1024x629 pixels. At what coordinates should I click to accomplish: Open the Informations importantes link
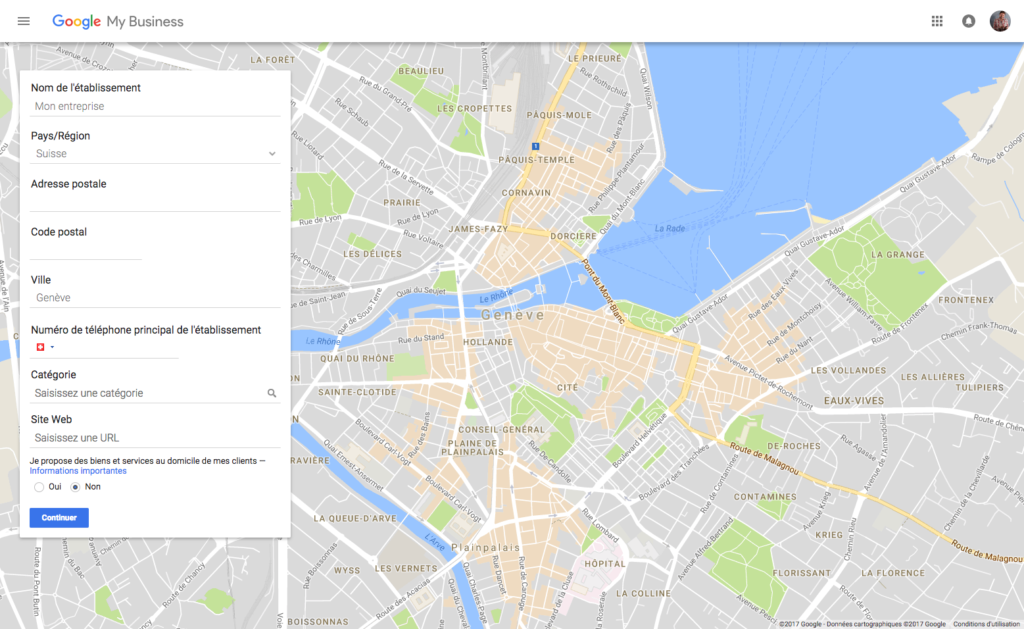78,471
